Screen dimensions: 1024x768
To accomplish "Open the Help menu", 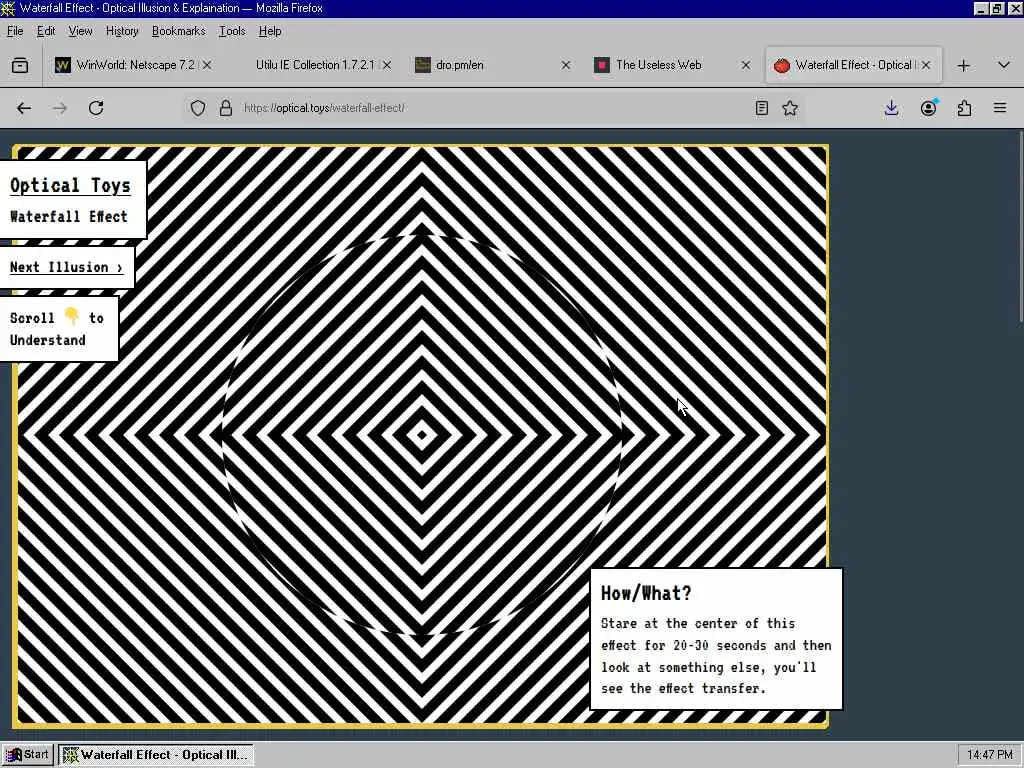I will pos(270,31).
